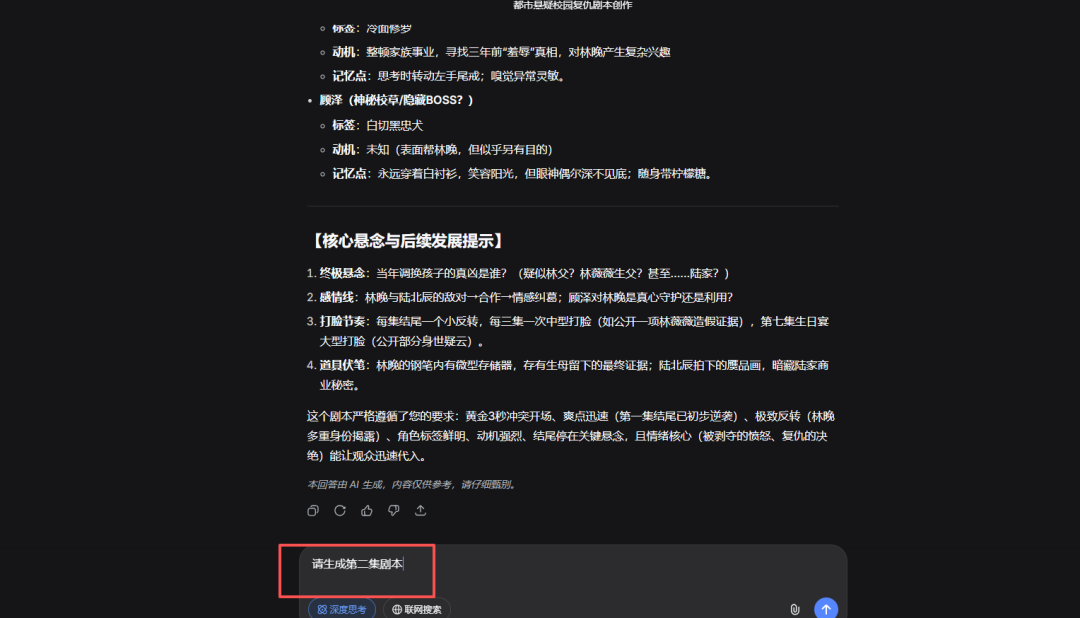
Task: Open the chat title 都市悬疑校园复仇剧本创作
Action: tap(572, 5)
